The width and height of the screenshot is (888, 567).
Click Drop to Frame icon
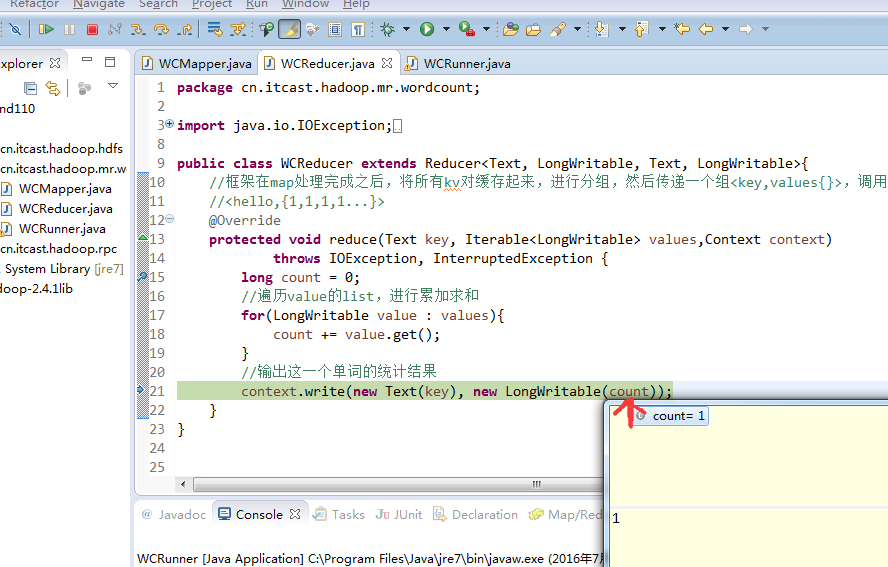(x=215, y=29)
